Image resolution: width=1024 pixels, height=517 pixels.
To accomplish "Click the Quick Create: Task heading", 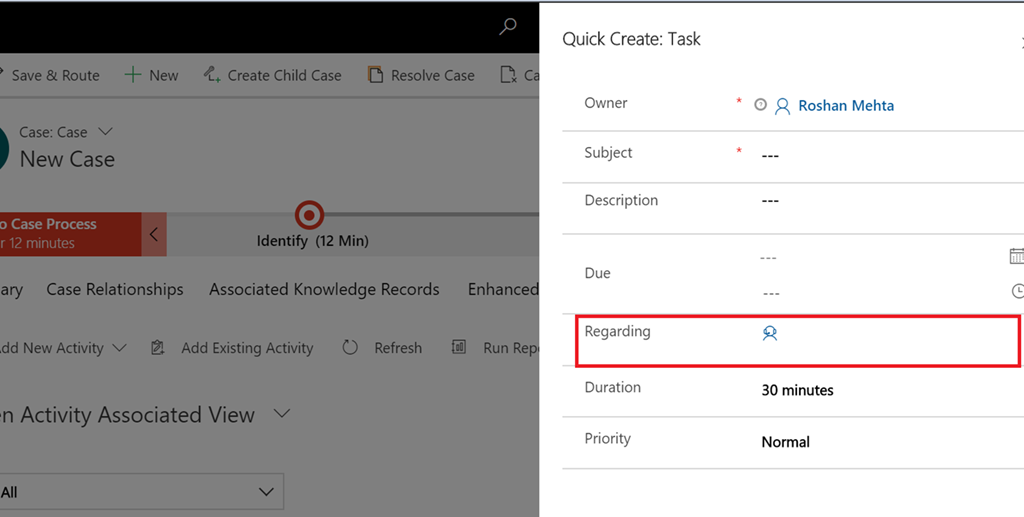I will pos(631,39).
